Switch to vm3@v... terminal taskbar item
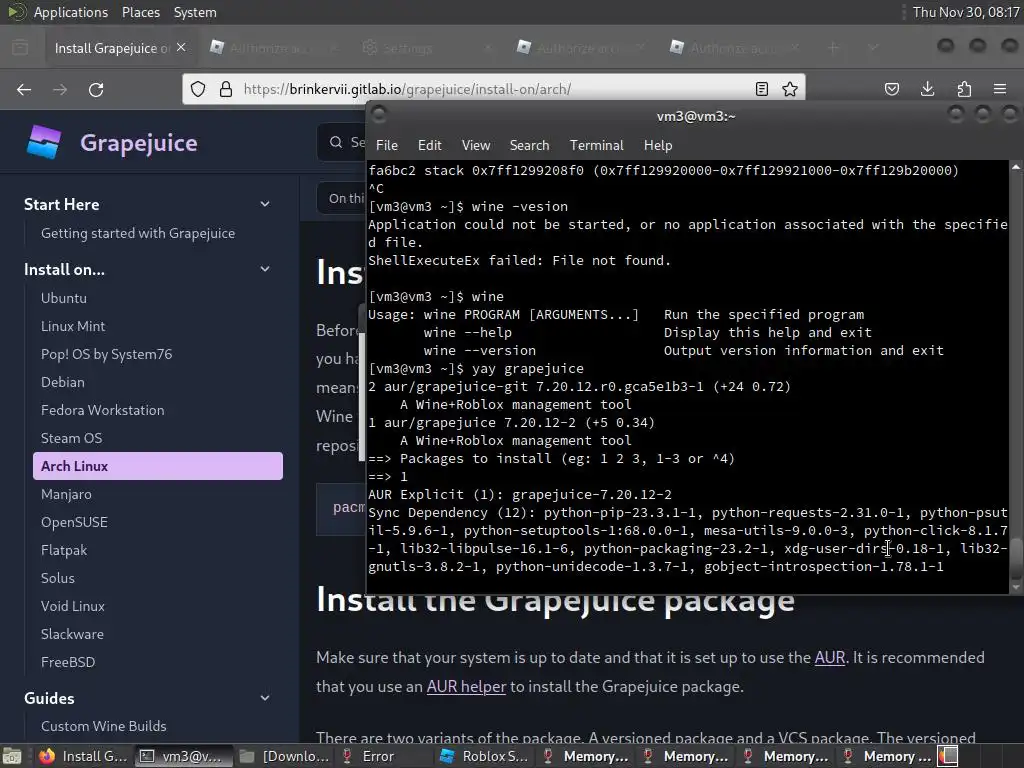 pos(182,756)
